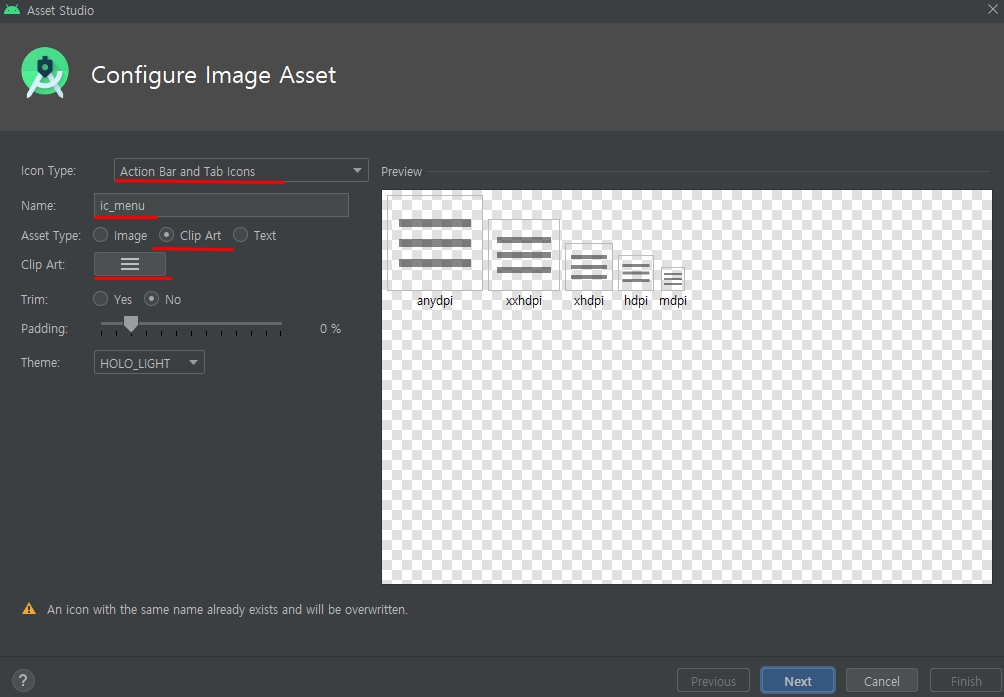Screen dimensions: 1004x697
Task: Select the anydpi preview thumbnail
Action: coord(435,243)
